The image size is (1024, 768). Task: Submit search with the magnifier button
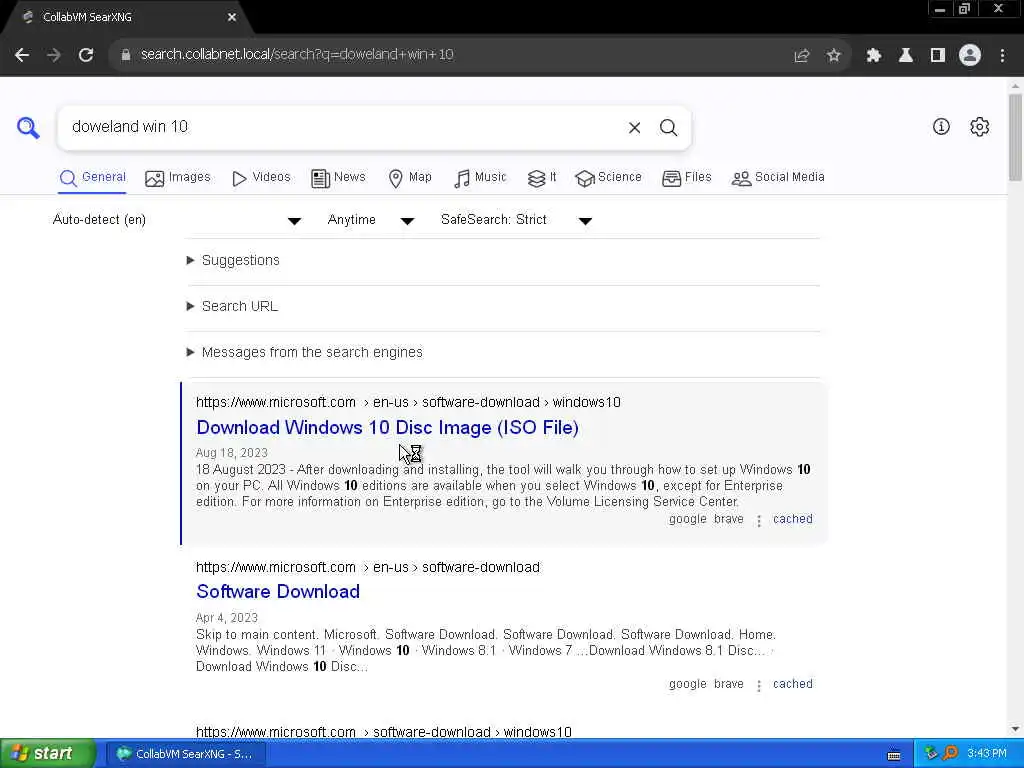tap(668, 127)
